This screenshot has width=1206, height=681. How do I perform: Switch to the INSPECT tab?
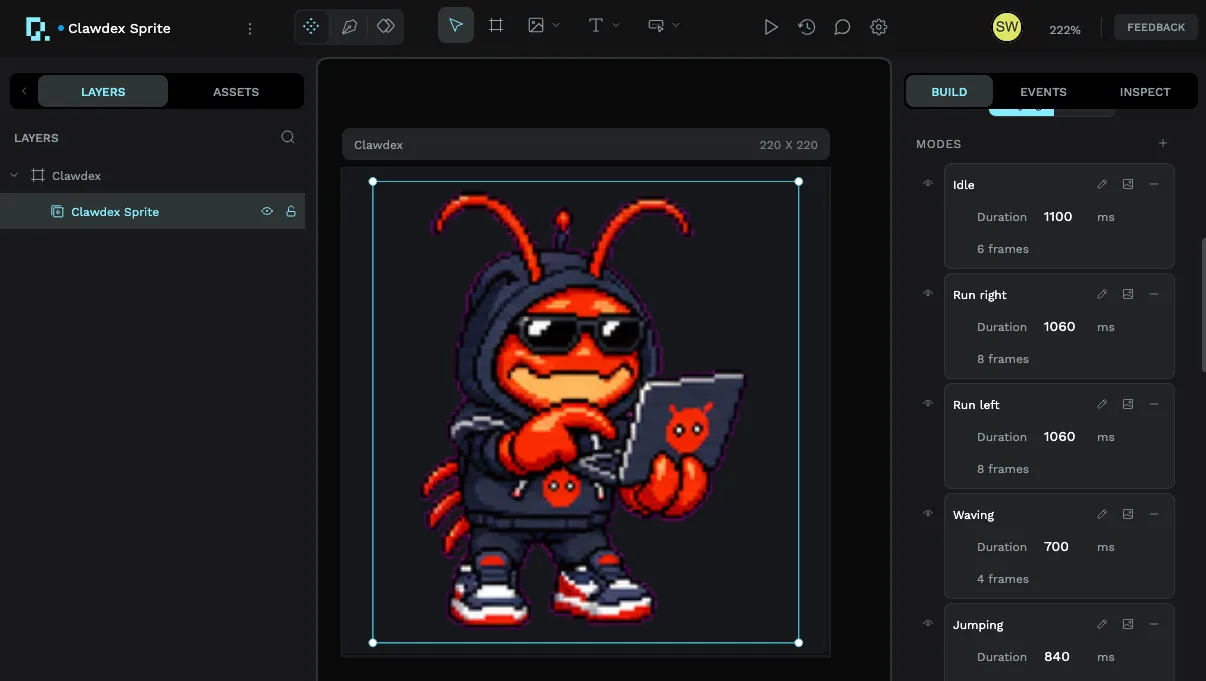(1145, 92)
